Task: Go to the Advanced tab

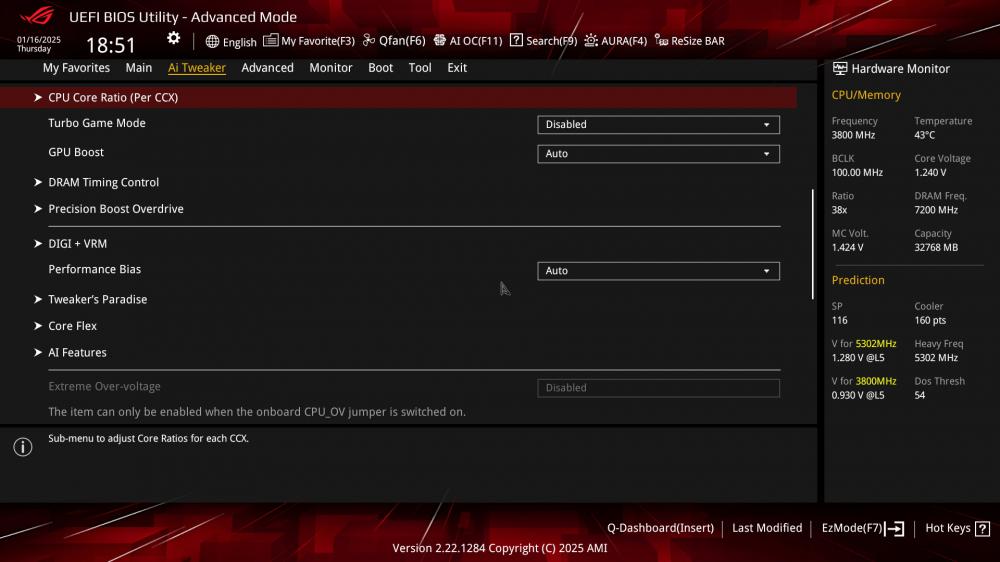Action: (267, 68)
